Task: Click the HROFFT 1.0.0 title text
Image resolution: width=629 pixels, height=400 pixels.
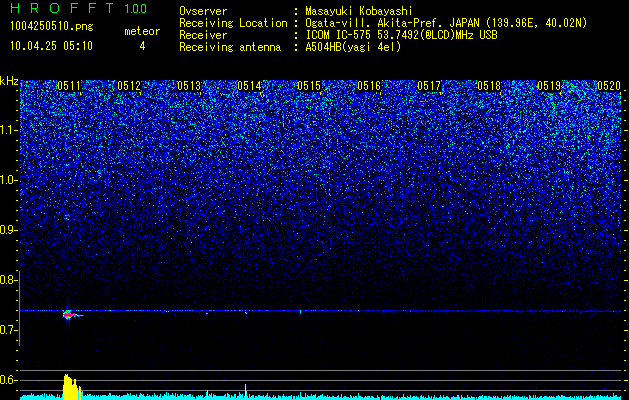Action: 79,8
